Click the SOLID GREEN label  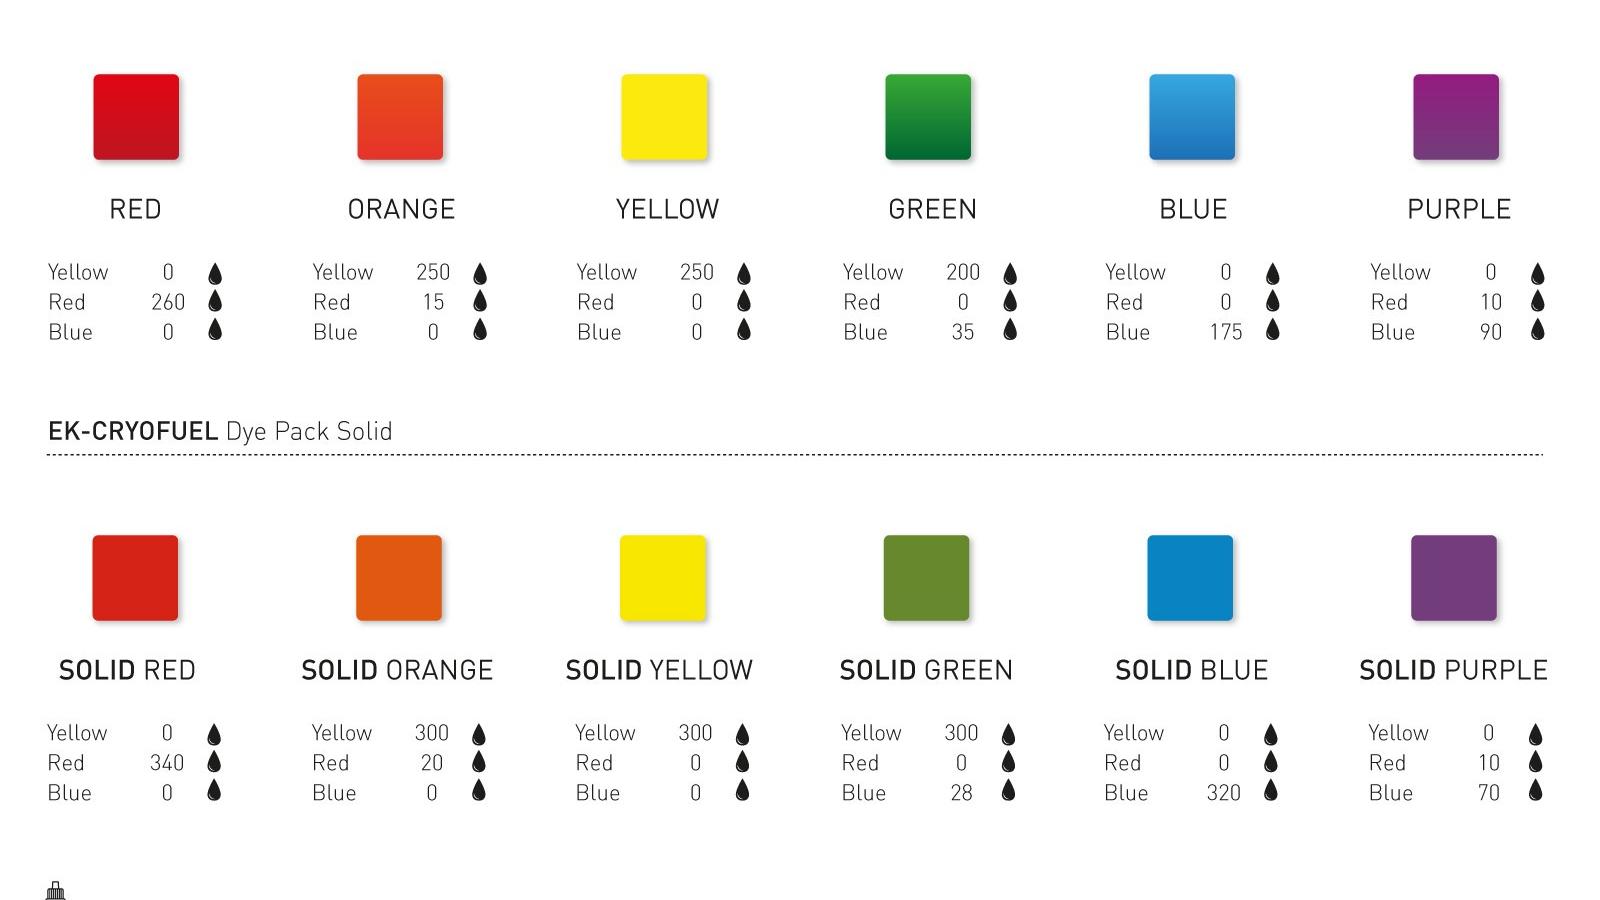(926, 670)
